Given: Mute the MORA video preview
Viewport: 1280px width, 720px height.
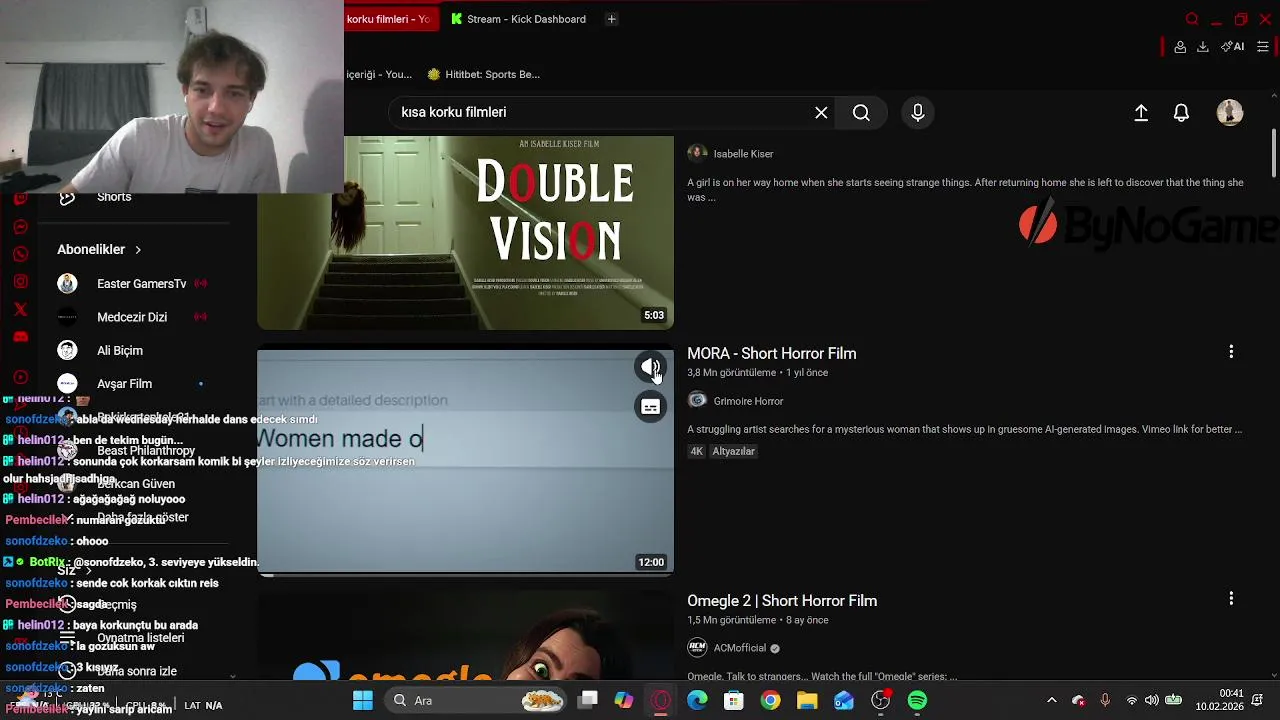Looking at the screenshot, I should [x=651, y=368].
